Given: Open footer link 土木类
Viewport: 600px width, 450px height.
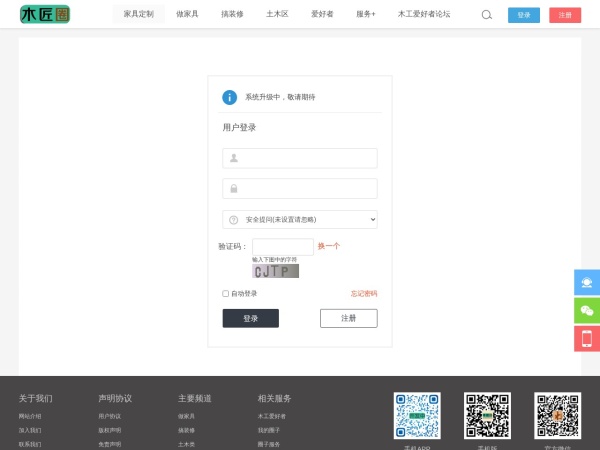Looking at the screenshot, I should pyautogui.click(x=186, y=445).
